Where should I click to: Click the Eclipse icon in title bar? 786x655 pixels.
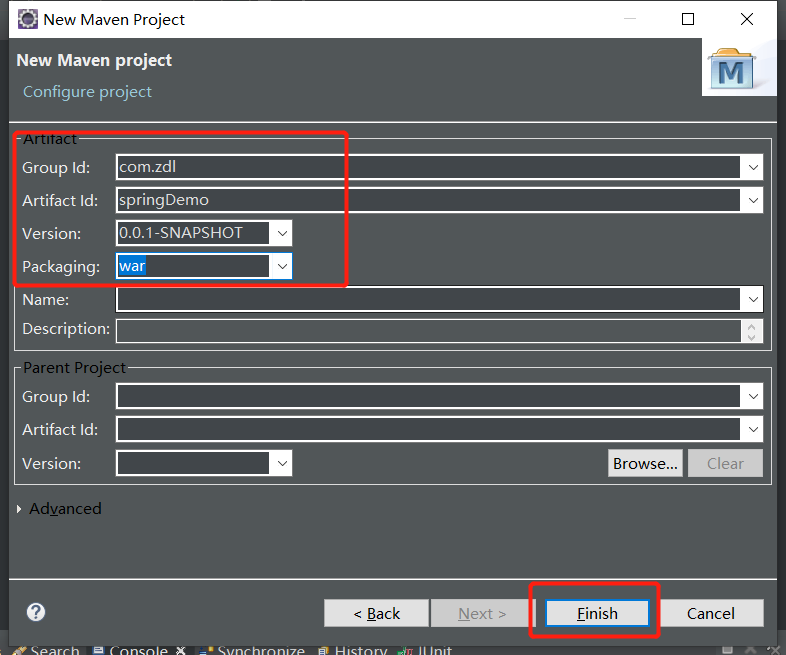[x=28, y=19]
